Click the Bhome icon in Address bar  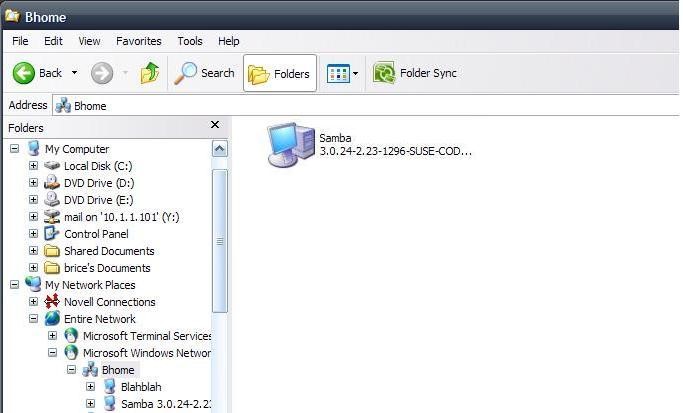click(x=63, y=105)
